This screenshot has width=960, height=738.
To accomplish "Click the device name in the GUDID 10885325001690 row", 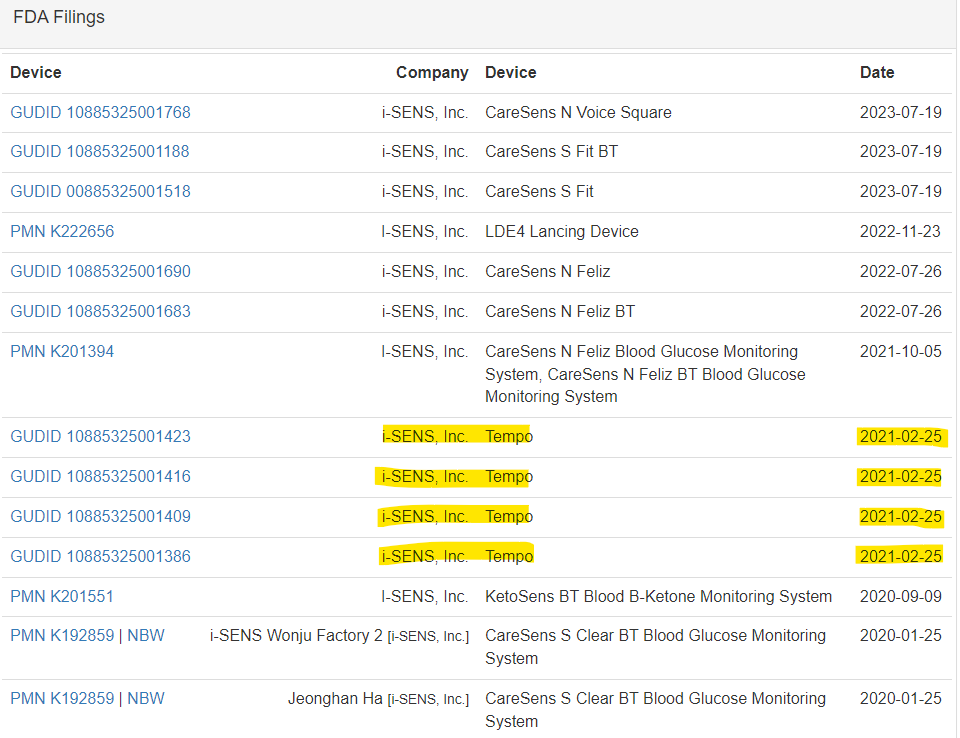I will (x=547, y=271).
